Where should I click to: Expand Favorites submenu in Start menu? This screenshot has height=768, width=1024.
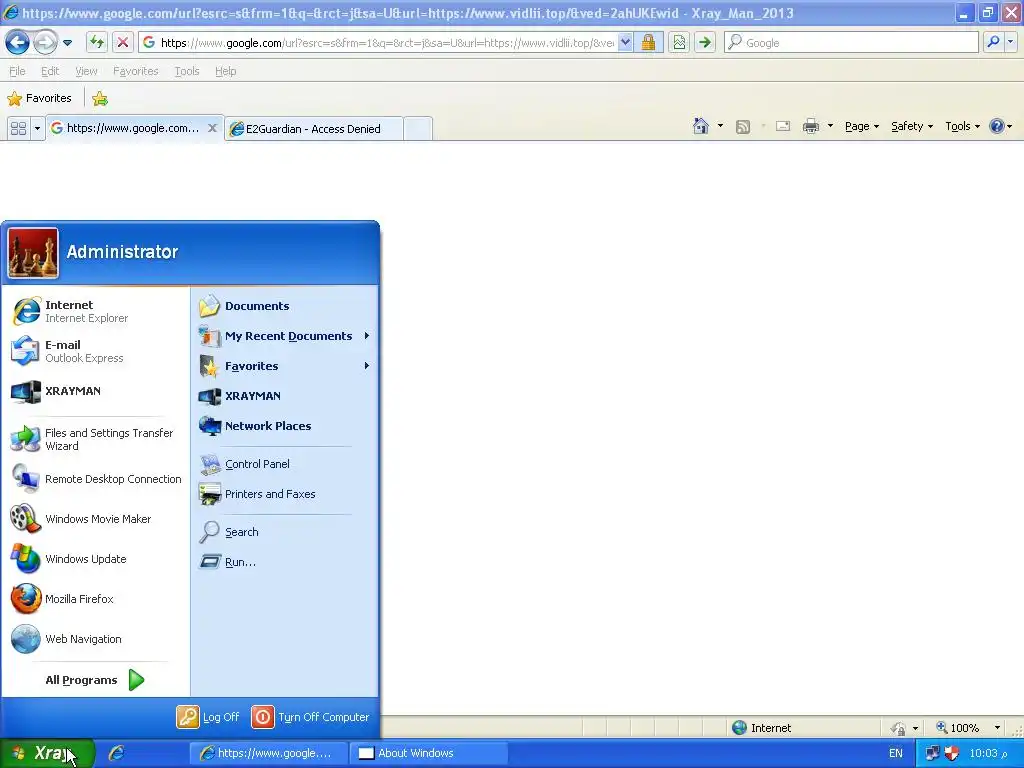point(285,366)
